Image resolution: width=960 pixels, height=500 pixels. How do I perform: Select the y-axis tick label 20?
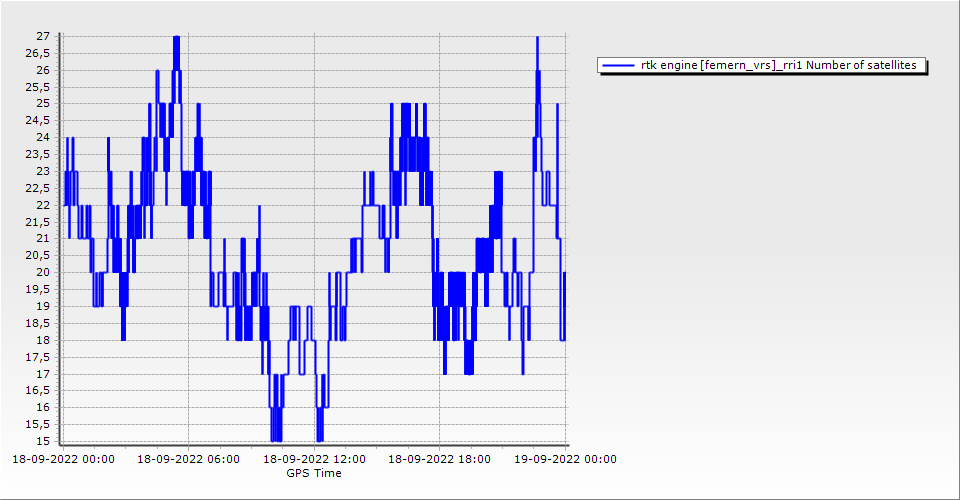click(x=43, y=272)
